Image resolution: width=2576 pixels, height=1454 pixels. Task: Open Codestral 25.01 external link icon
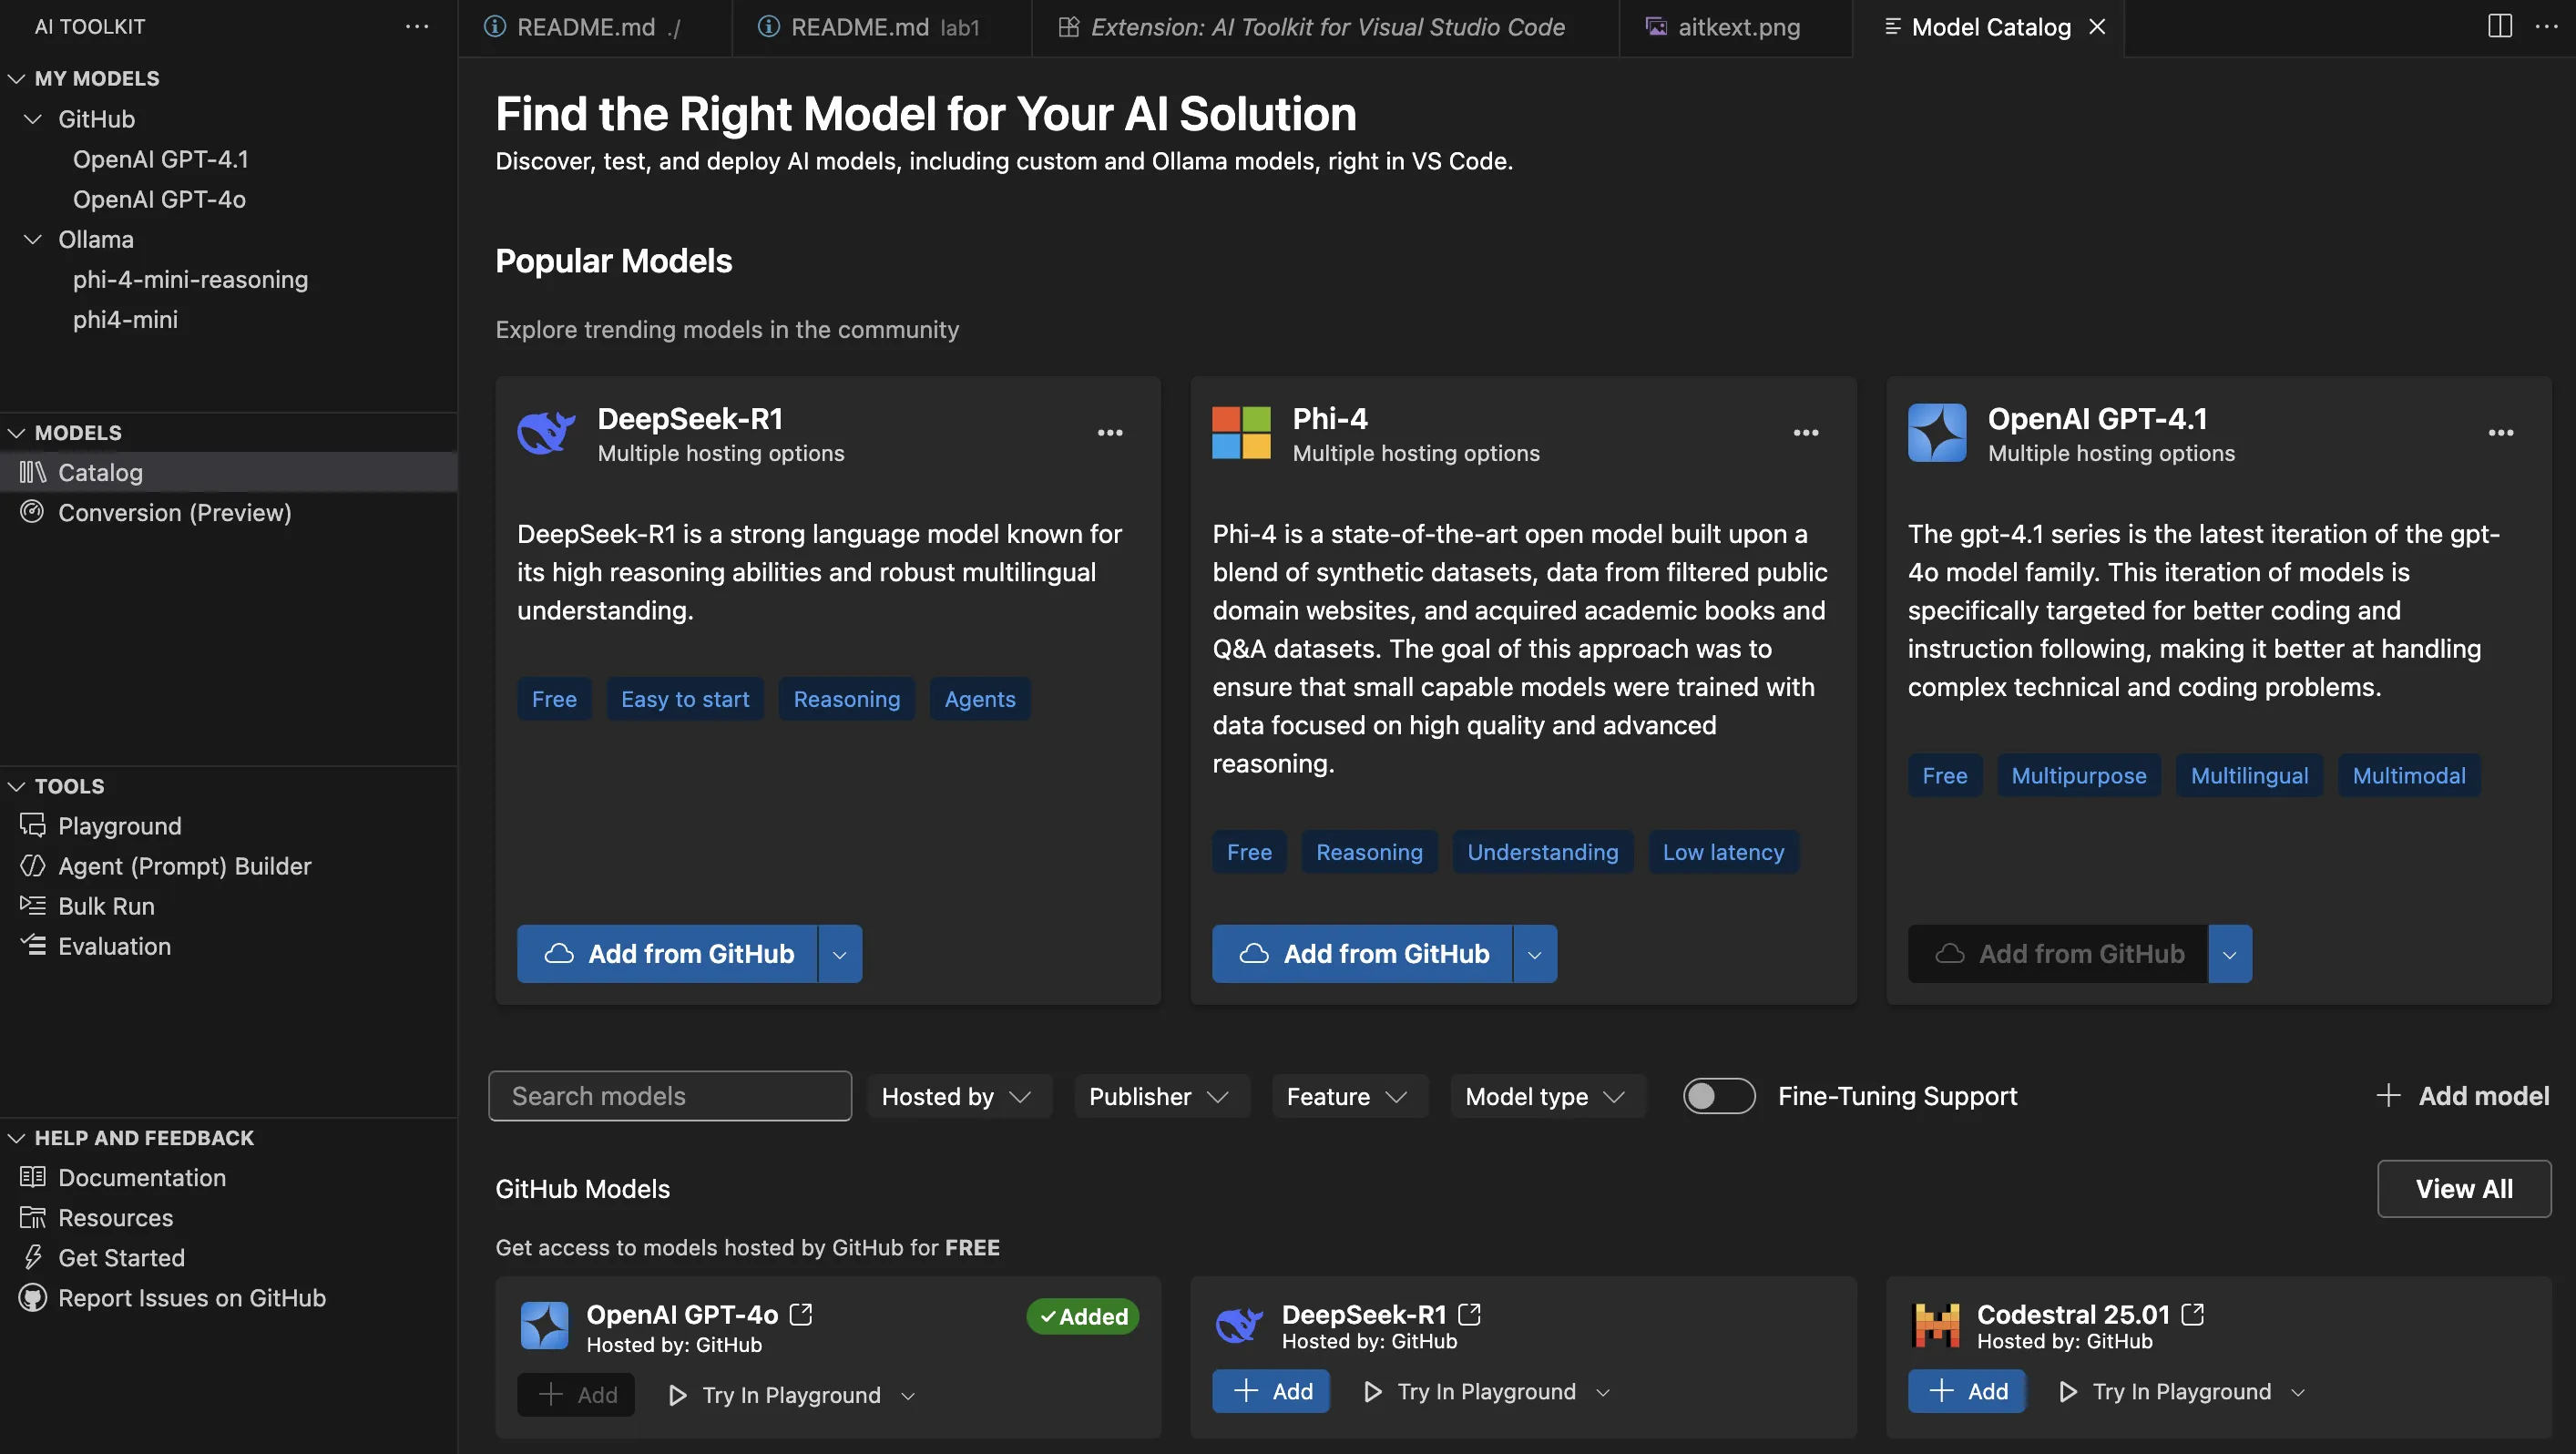[x=2192, y=1314]
